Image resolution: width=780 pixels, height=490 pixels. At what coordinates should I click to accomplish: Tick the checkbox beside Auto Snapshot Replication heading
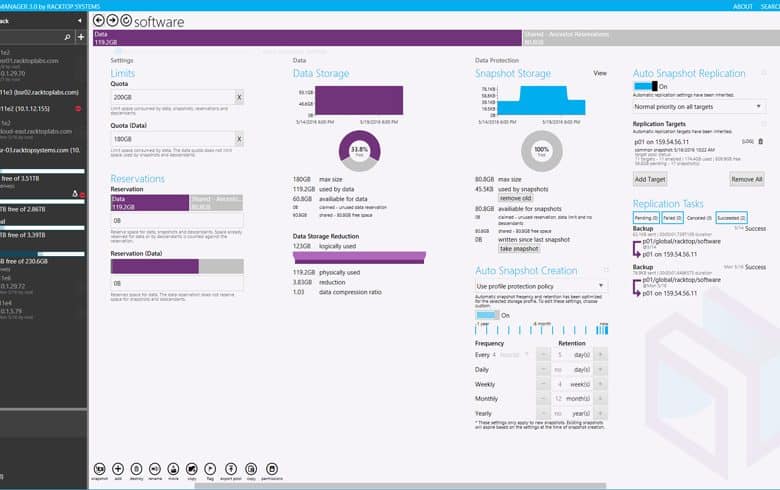click(764, 73)
